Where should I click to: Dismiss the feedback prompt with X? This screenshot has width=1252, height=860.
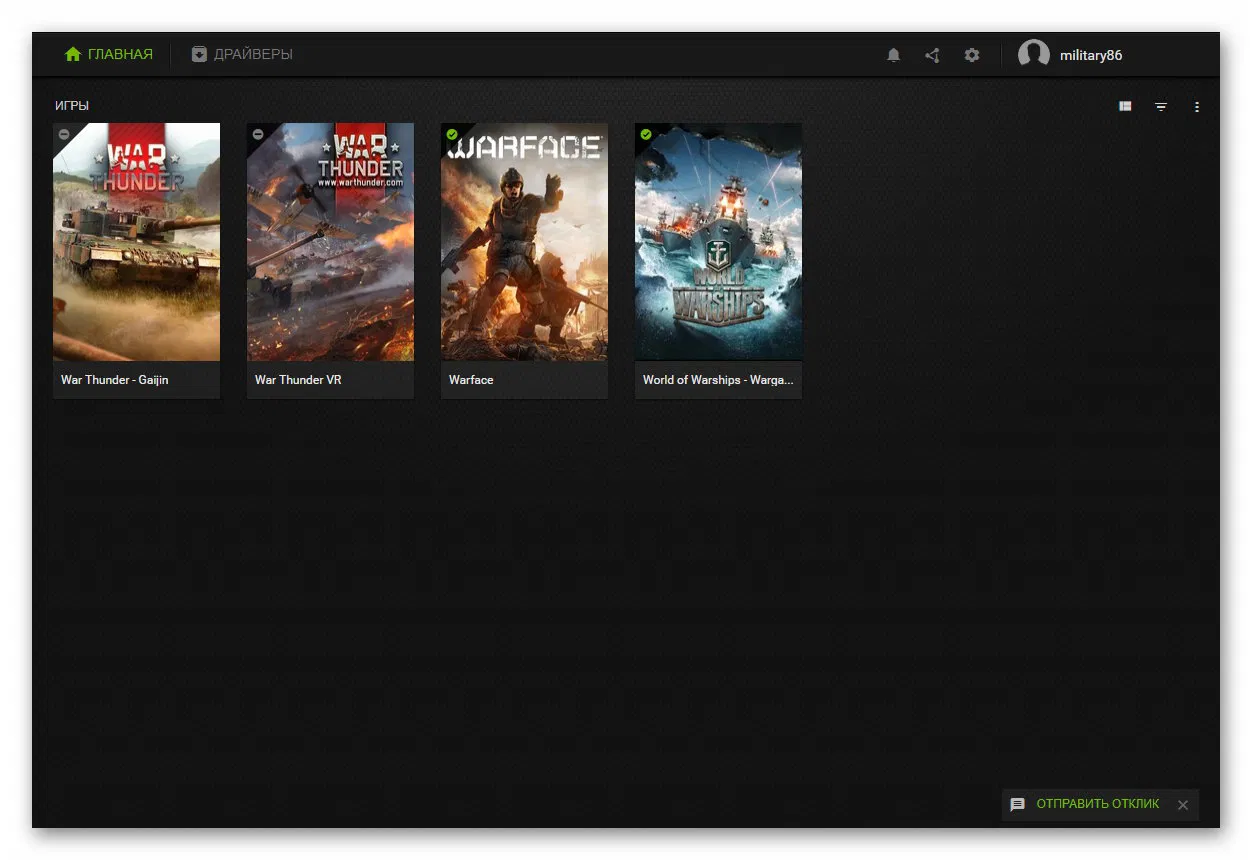(x=1183, y=805)
